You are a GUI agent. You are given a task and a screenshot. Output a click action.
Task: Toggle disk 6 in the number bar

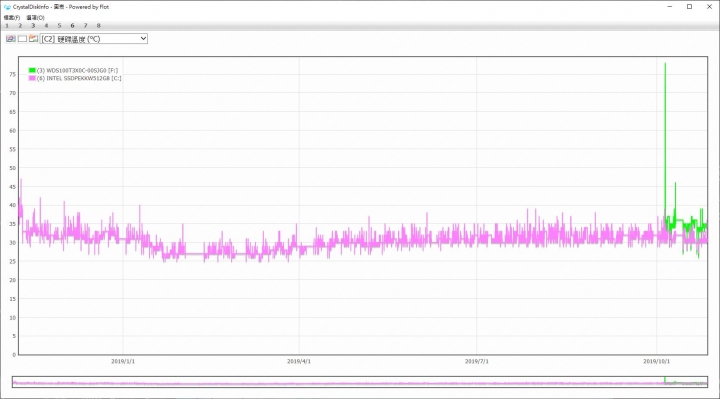(72, 26)
